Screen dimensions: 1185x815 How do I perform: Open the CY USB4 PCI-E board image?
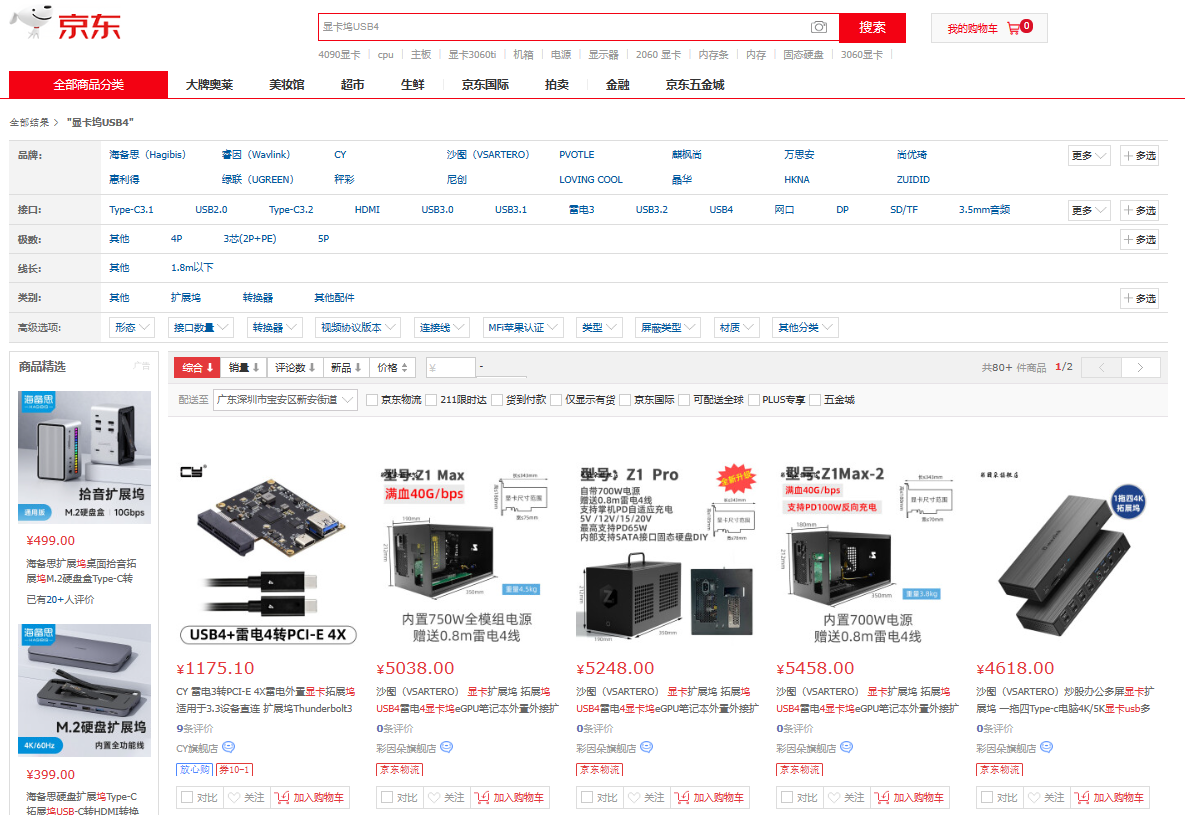[268, 554]
